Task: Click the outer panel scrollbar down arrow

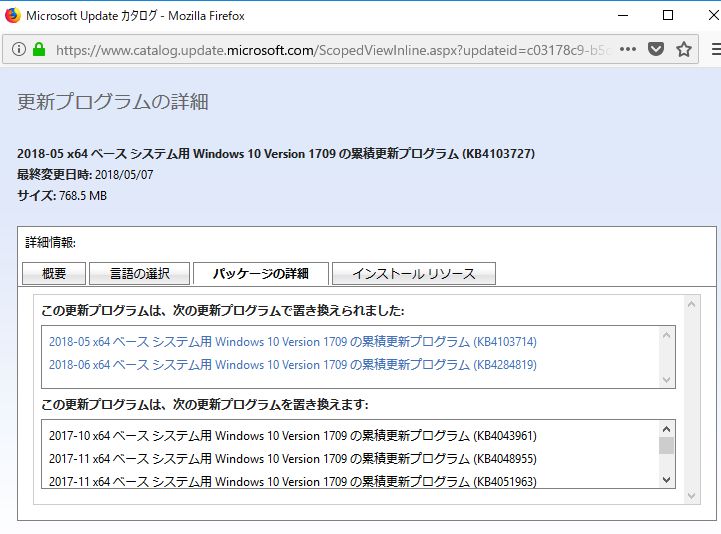Action: pos(691,496)
